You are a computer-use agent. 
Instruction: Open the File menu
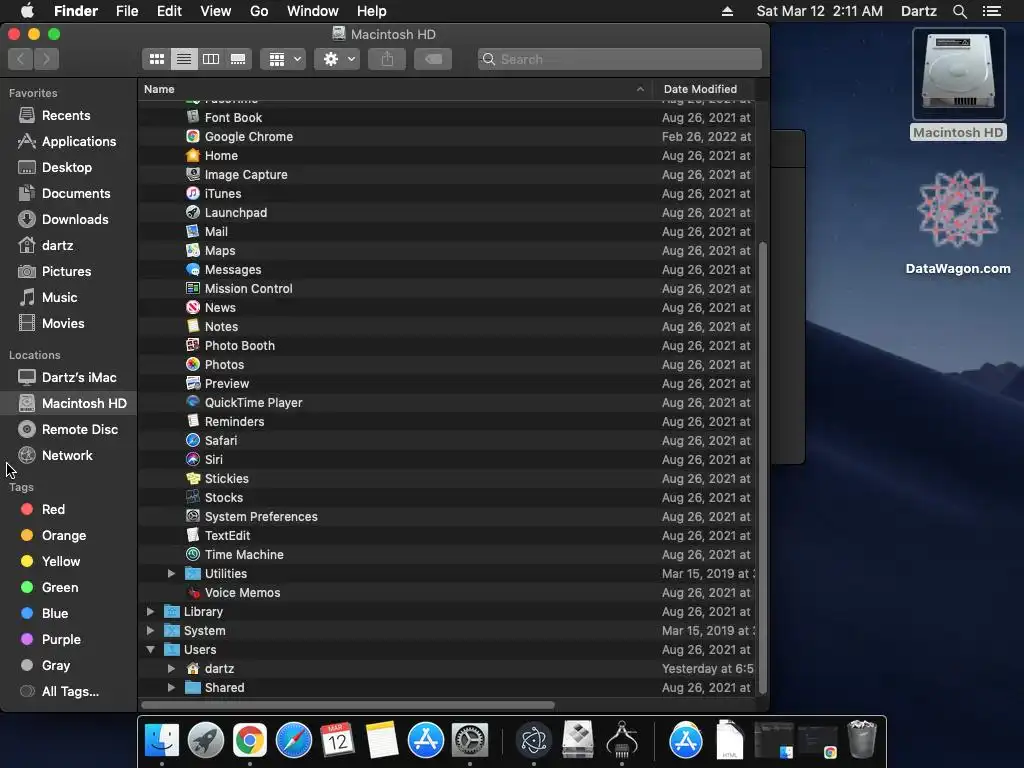click(x=127, y=11)
